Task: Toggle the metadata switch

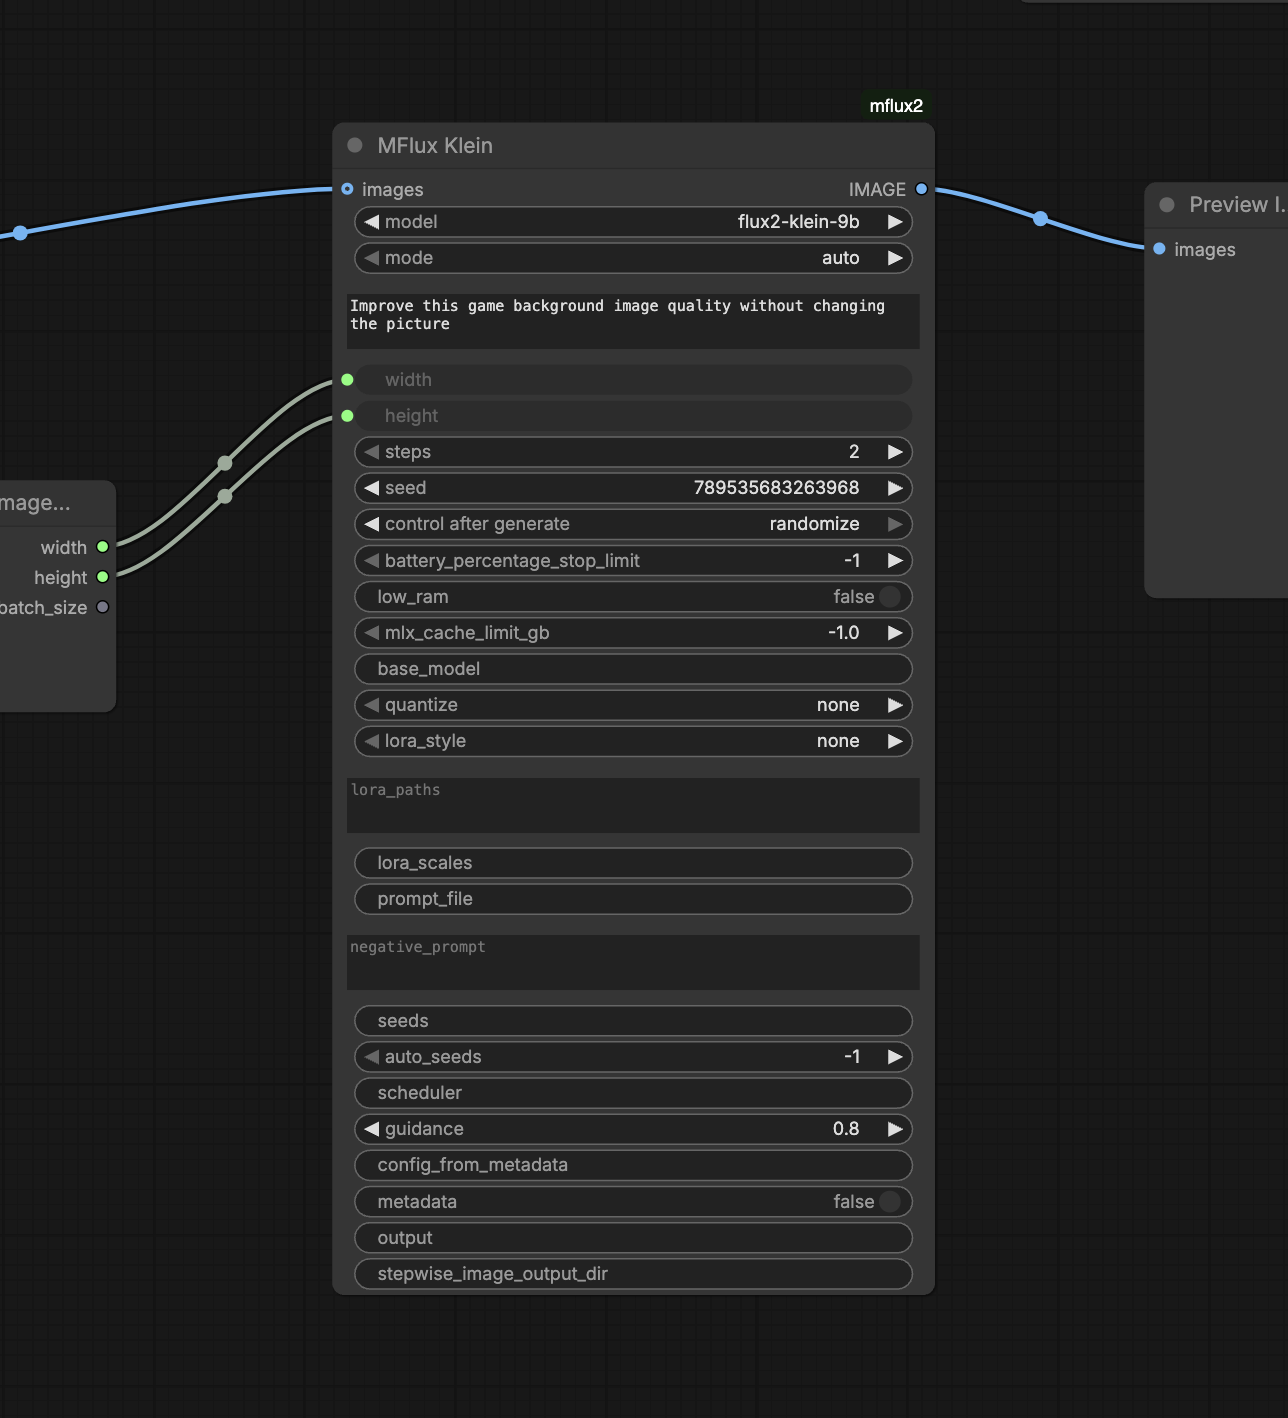Action: click(x=890, y=1202)
